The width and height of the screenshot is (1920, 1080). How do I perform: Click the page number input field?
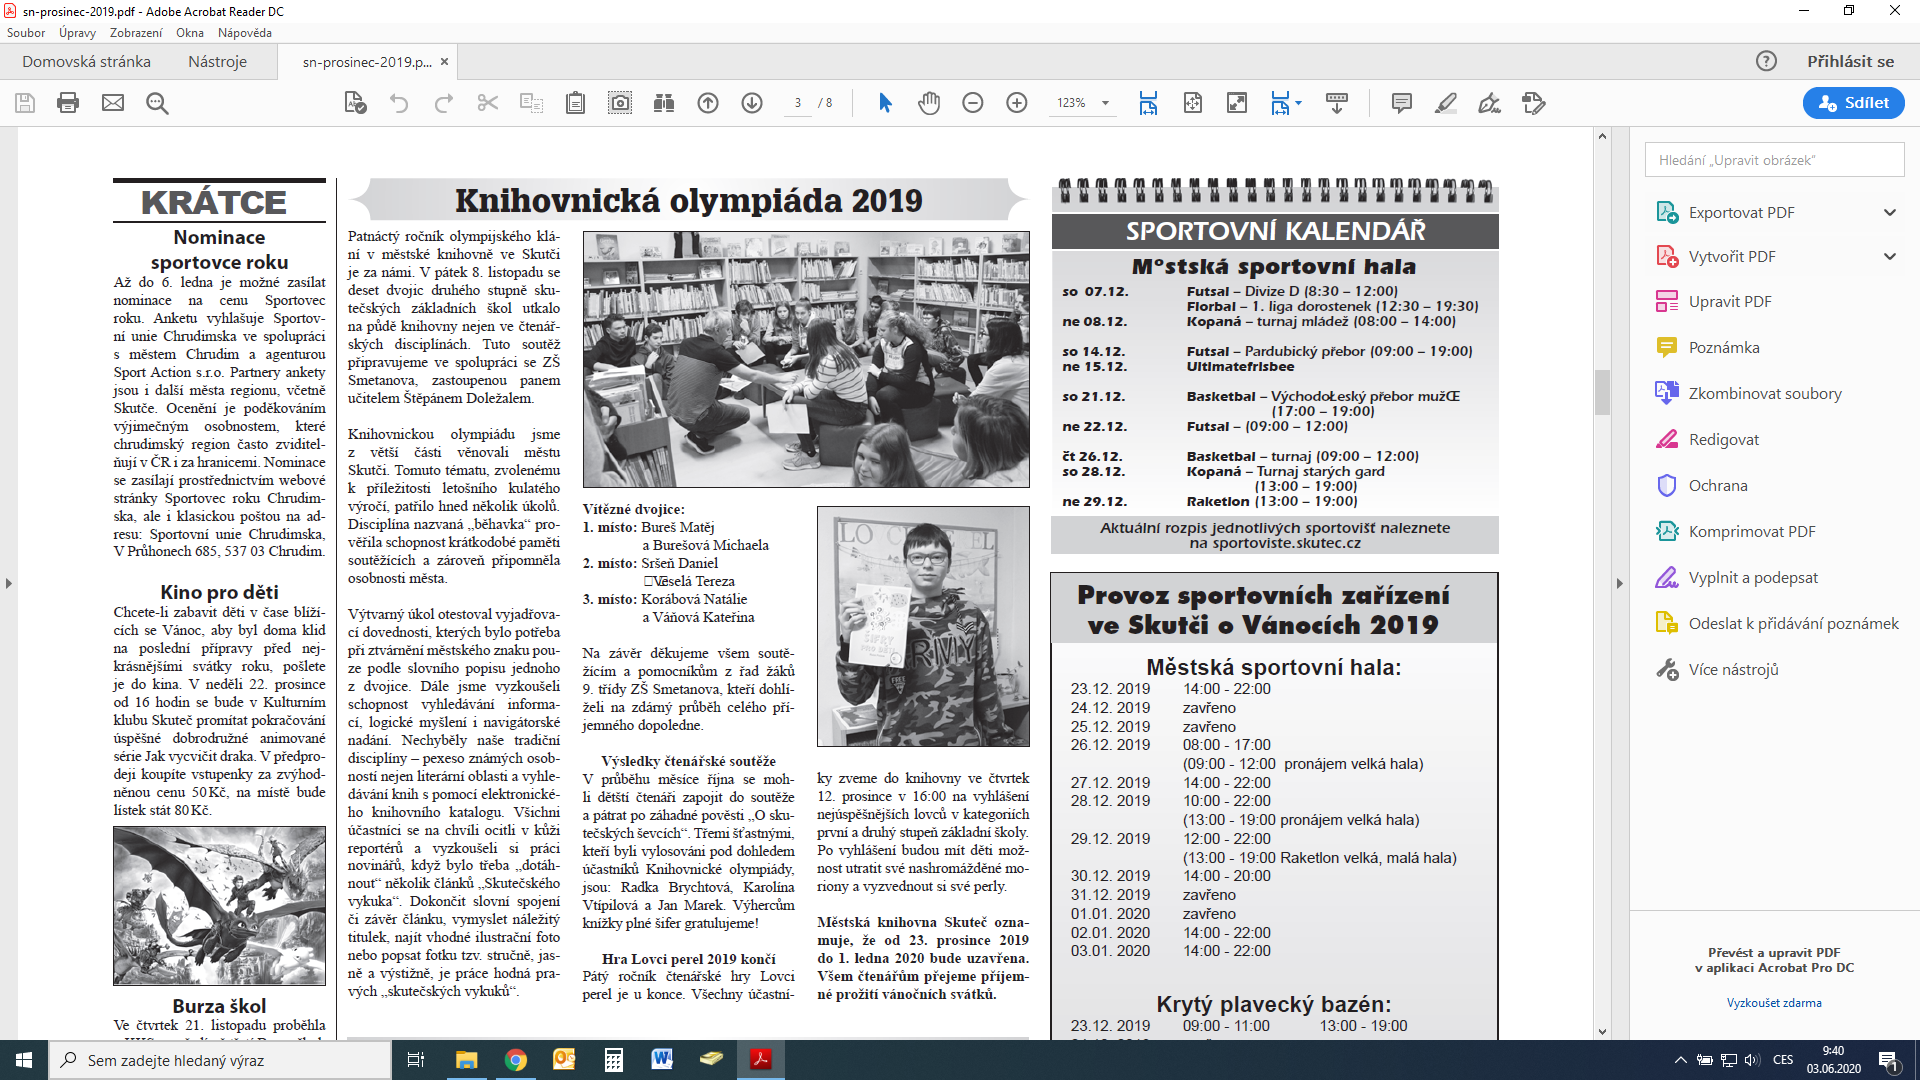coord(797,103)
